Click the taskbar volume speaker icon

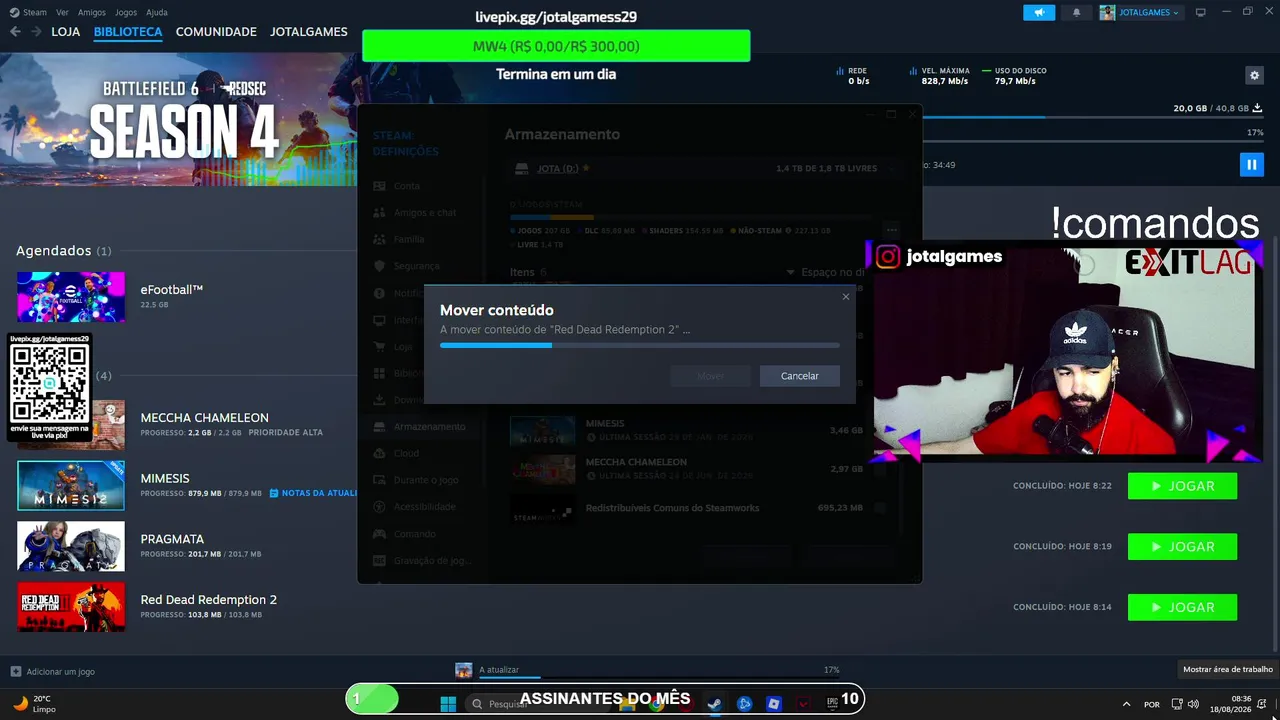(x=1195, y=704)
